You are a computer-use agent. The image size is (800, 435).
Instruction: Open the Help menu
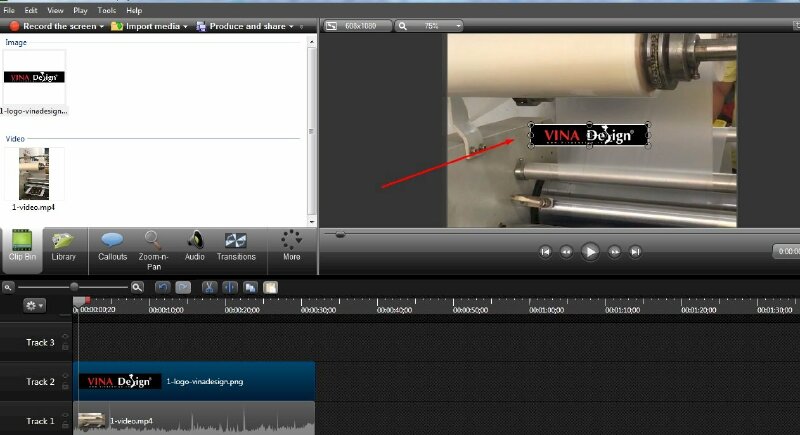(134, 10)
